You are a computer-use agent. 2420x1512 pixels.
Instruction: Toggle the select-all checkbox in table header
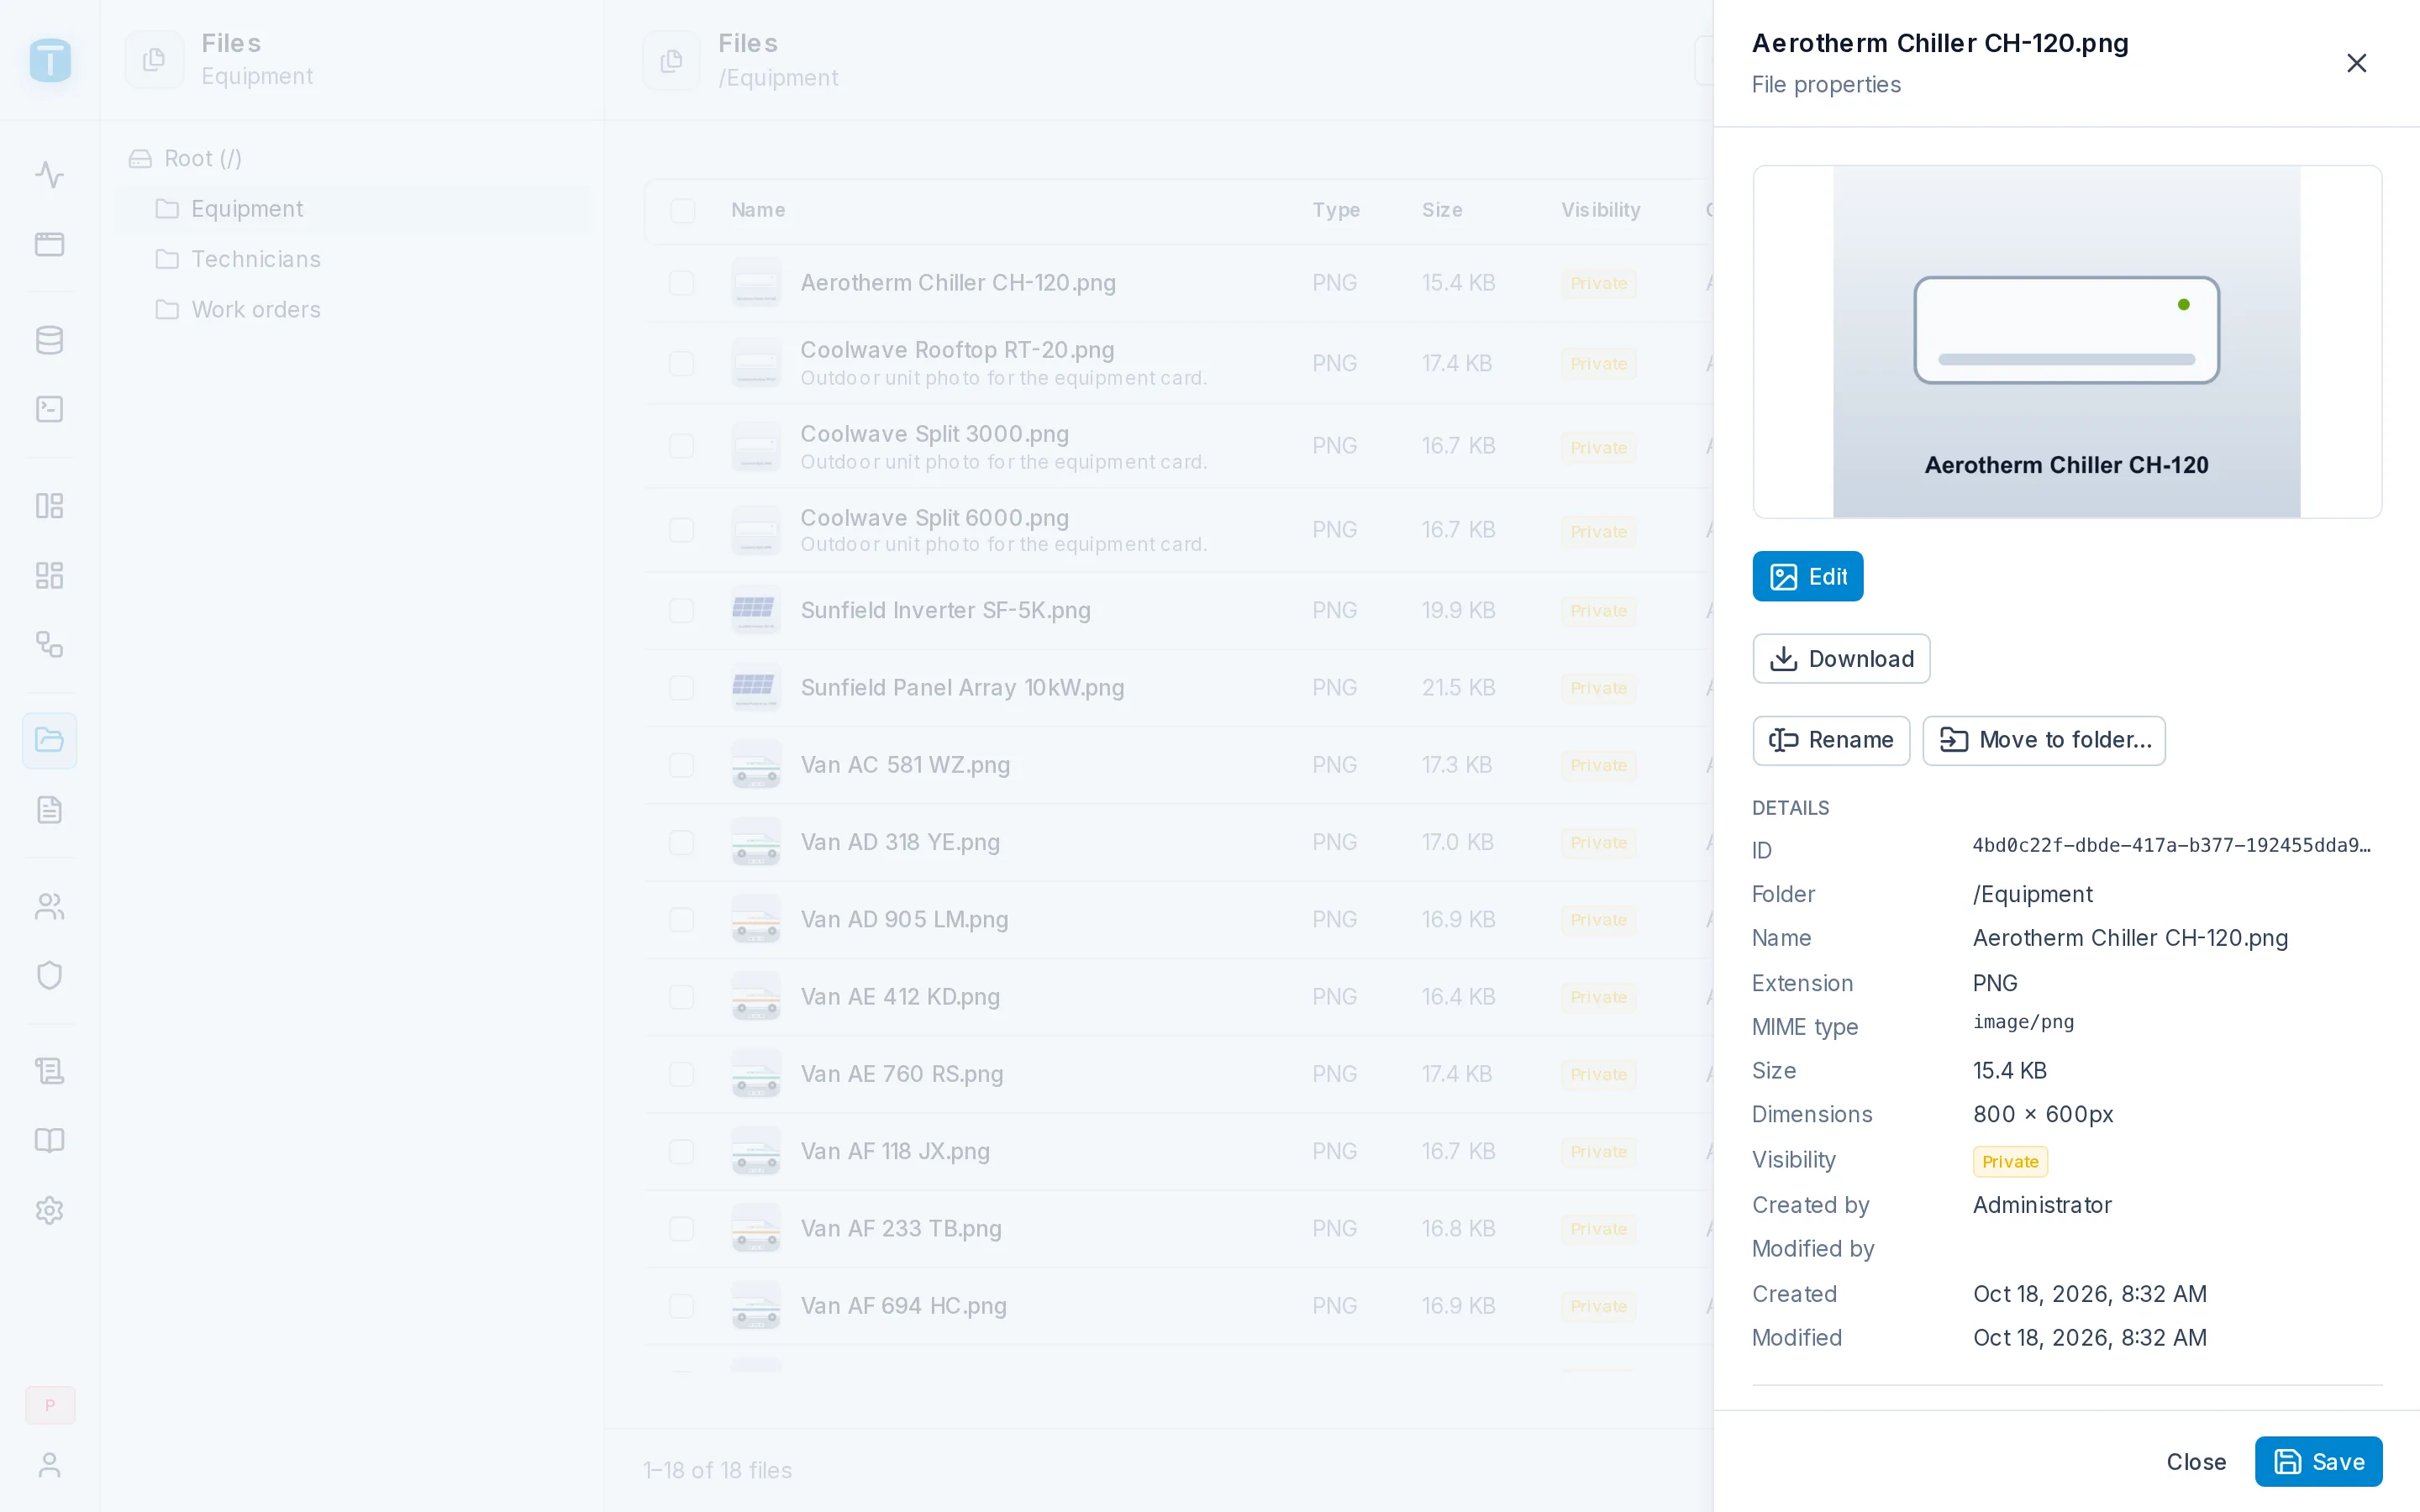click(x=683, y=210)
